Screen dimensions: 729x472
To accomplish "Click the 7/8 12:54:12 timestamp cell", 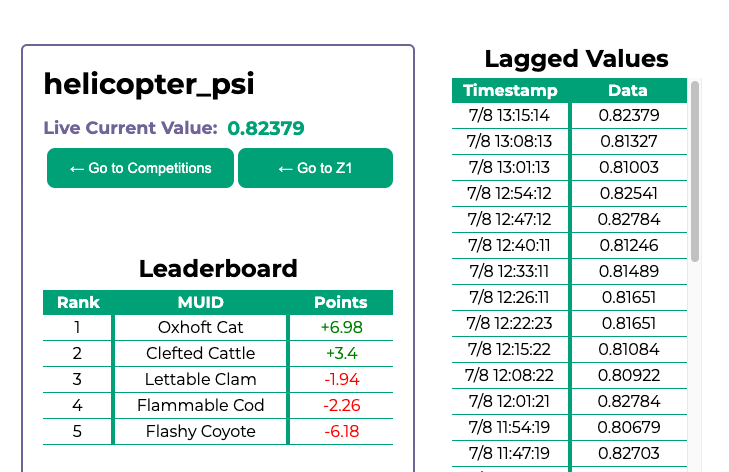I will coord(509,193).
